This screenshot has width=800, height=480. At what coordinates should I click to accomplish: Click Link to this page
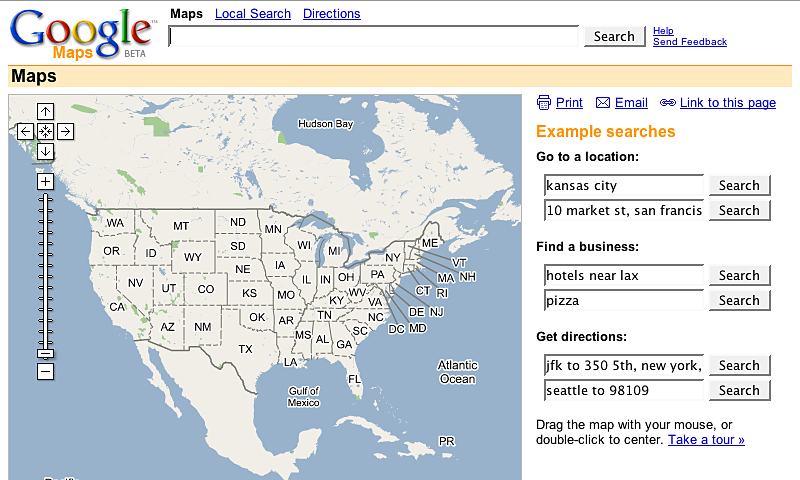pyautogui.click(x=728, y=103)
